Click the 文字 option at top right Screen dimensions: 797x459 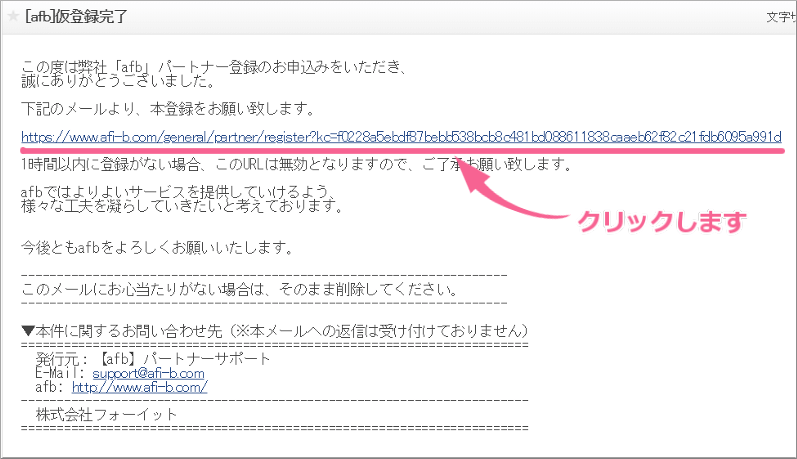tap(781, 17)
